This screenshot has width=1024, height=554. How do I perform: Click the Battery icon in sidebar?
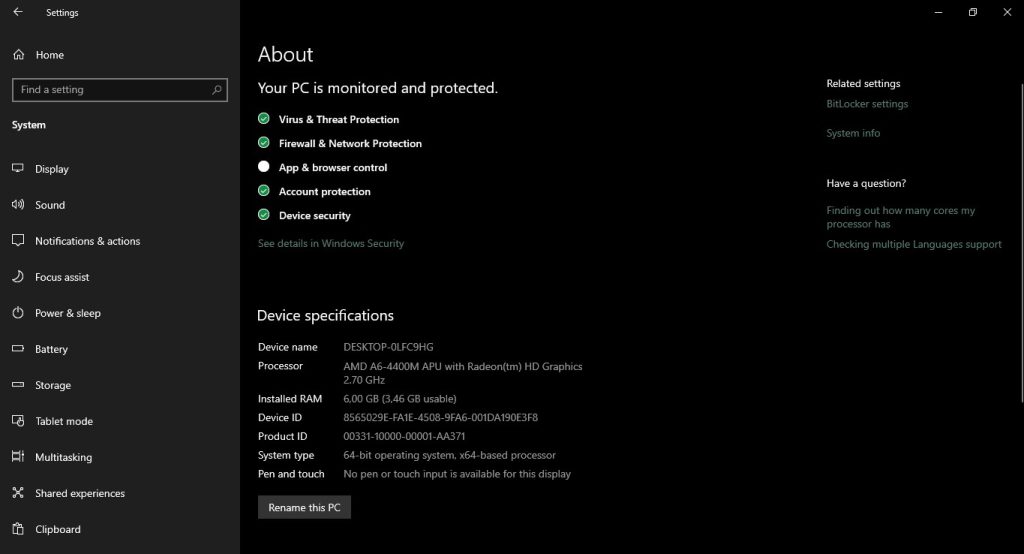[x=18, y=349]
